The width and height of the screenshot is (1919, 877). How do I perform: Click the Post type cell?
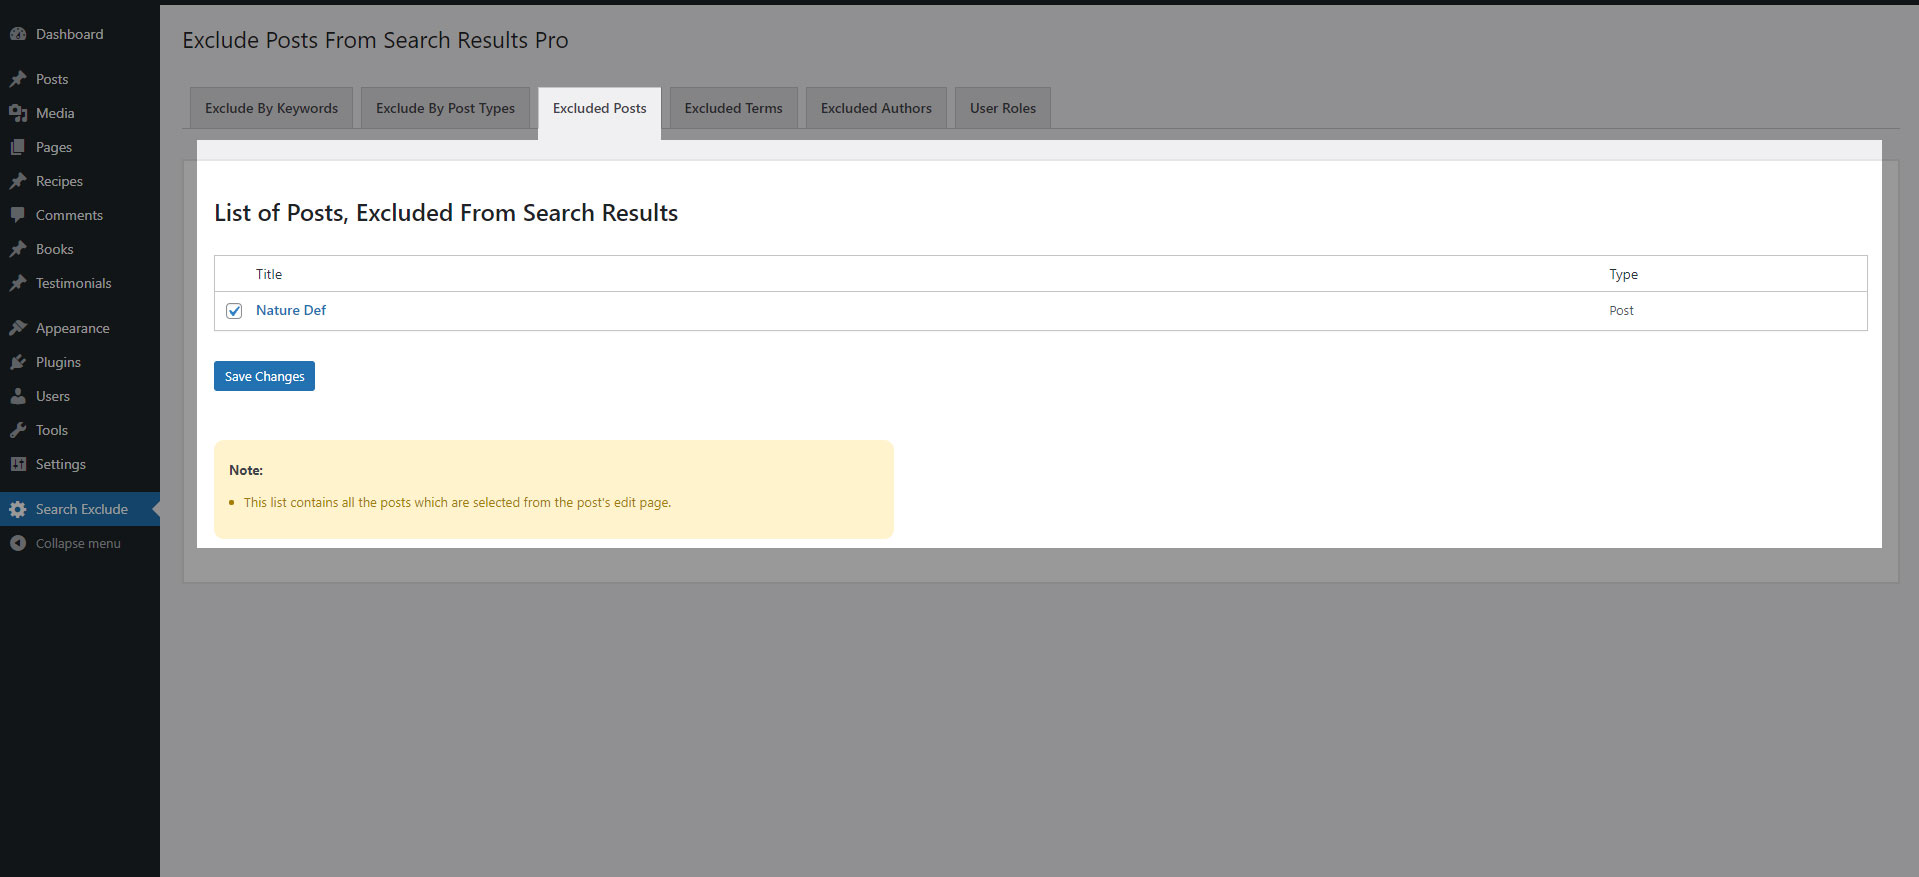[1621, 310]
